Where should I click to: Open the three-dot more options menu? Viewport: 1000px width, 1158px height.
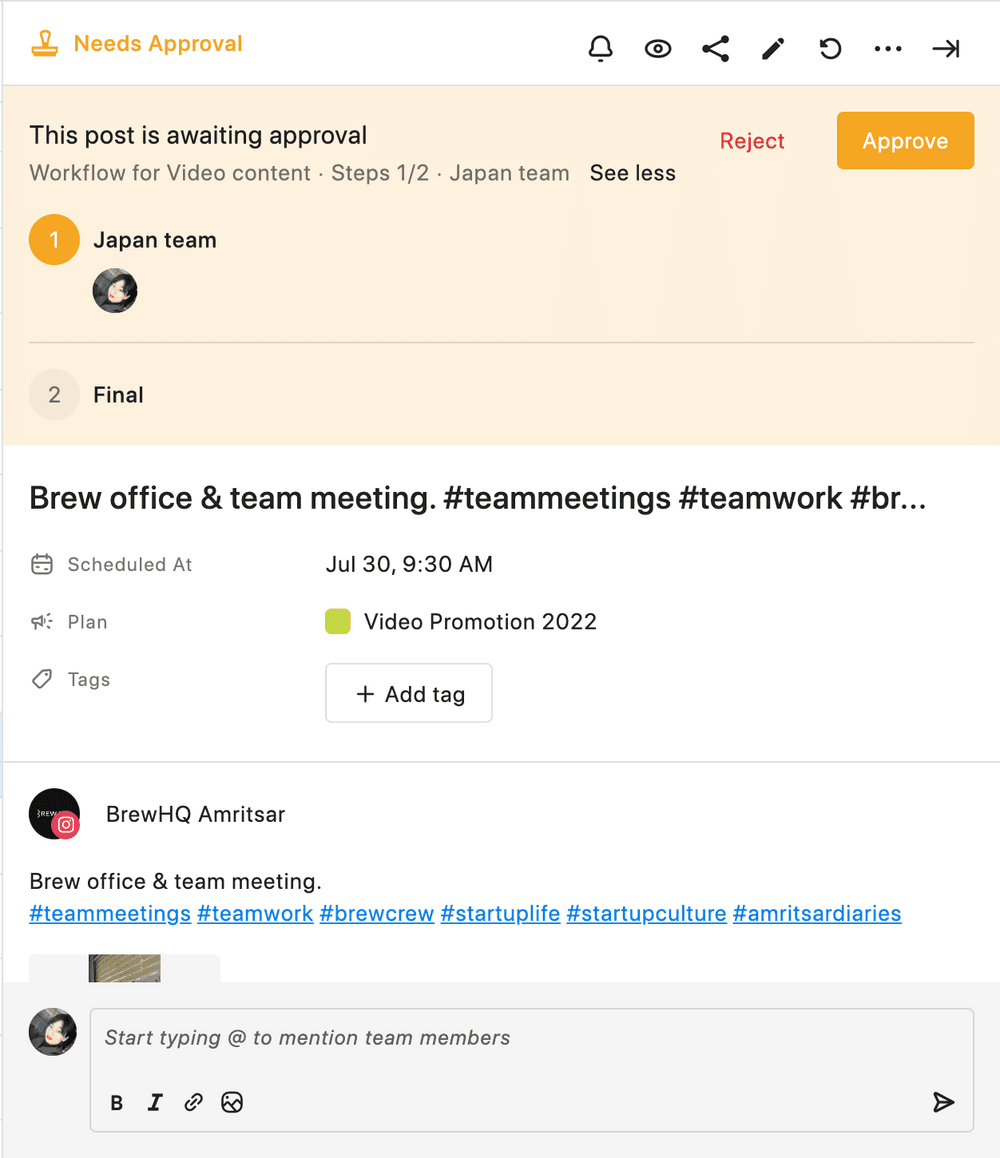[x=888, y=49]
